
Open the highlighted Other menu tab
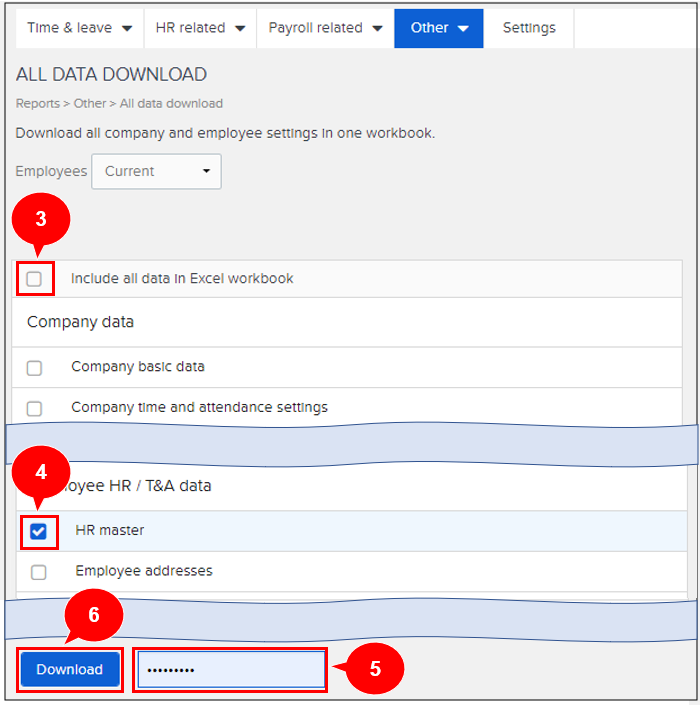pyautogui.click(x=439, y=28)
